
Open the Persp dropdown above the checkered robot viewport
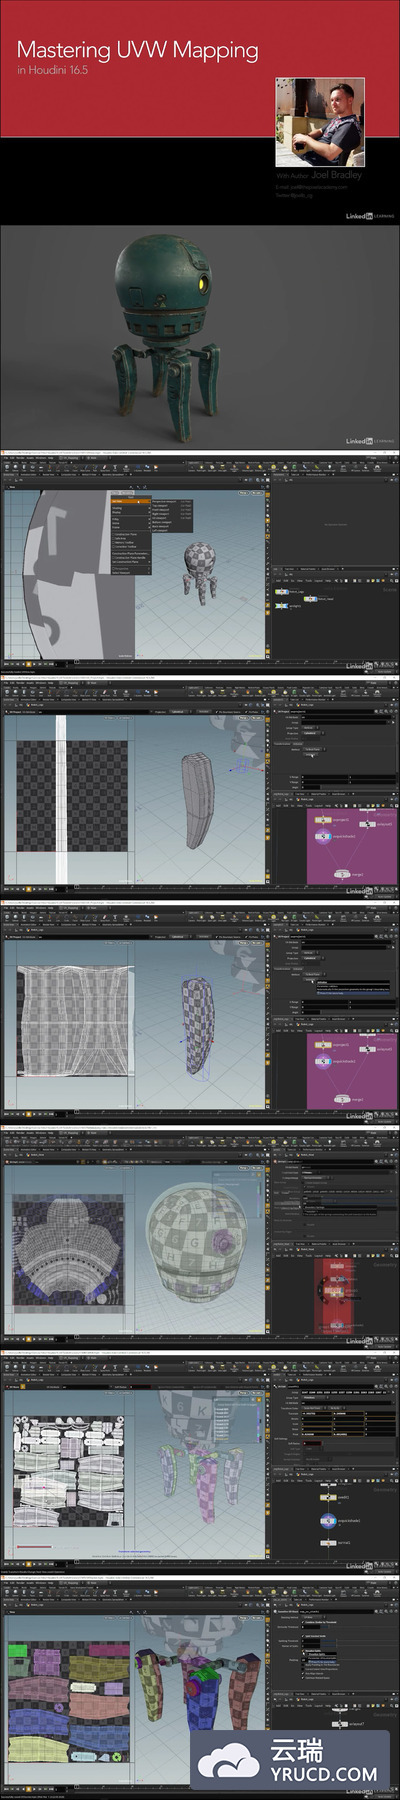point(244,493)
